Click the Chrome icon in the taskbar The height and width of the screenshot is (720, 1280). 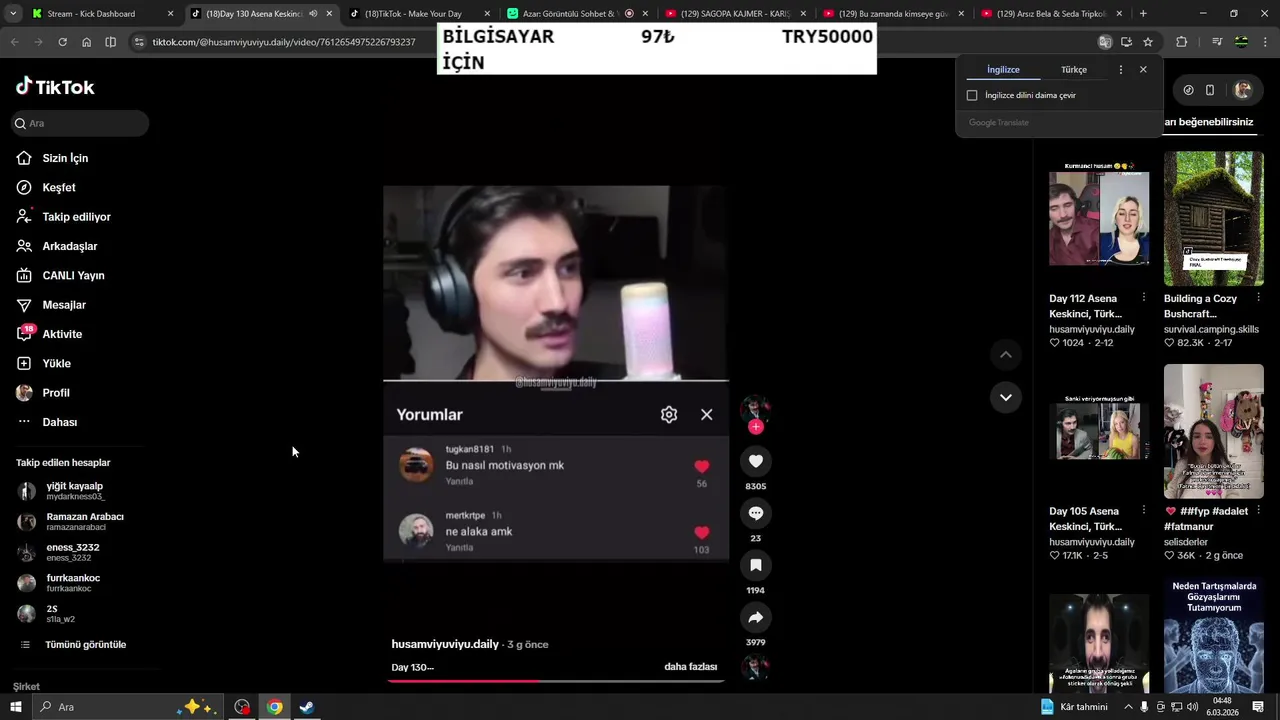tap(274, 707)
